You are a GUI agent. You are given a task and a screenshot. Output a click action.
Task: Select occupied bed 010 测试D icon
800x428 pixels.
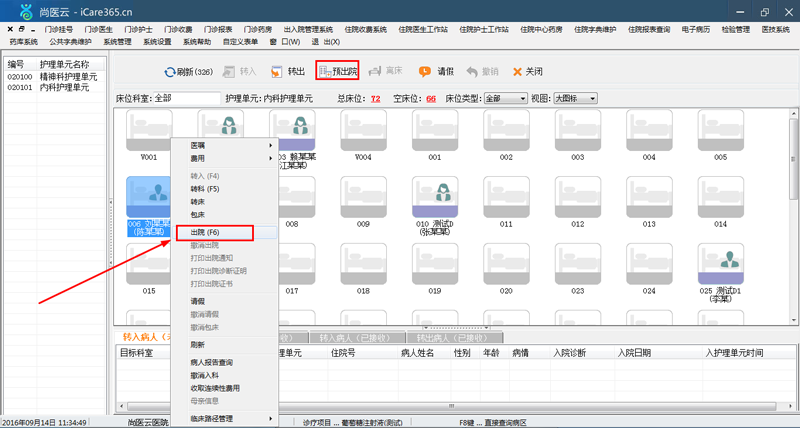coord(435,197)
